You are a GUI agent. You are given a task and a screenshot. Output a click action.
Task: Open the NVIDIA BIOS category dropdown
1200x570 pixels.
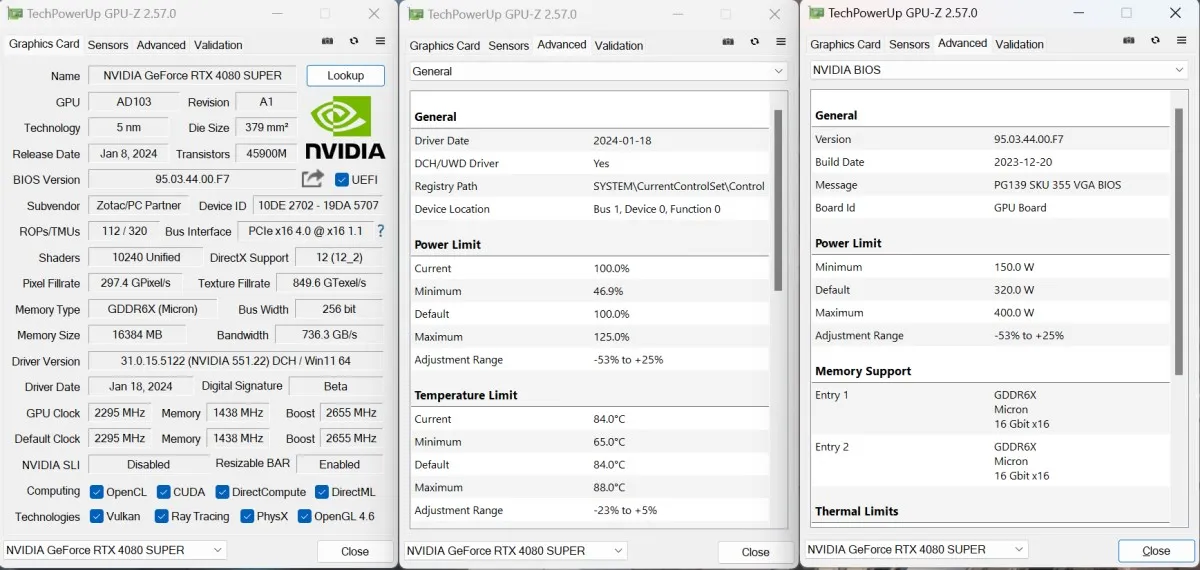point(998,70)
